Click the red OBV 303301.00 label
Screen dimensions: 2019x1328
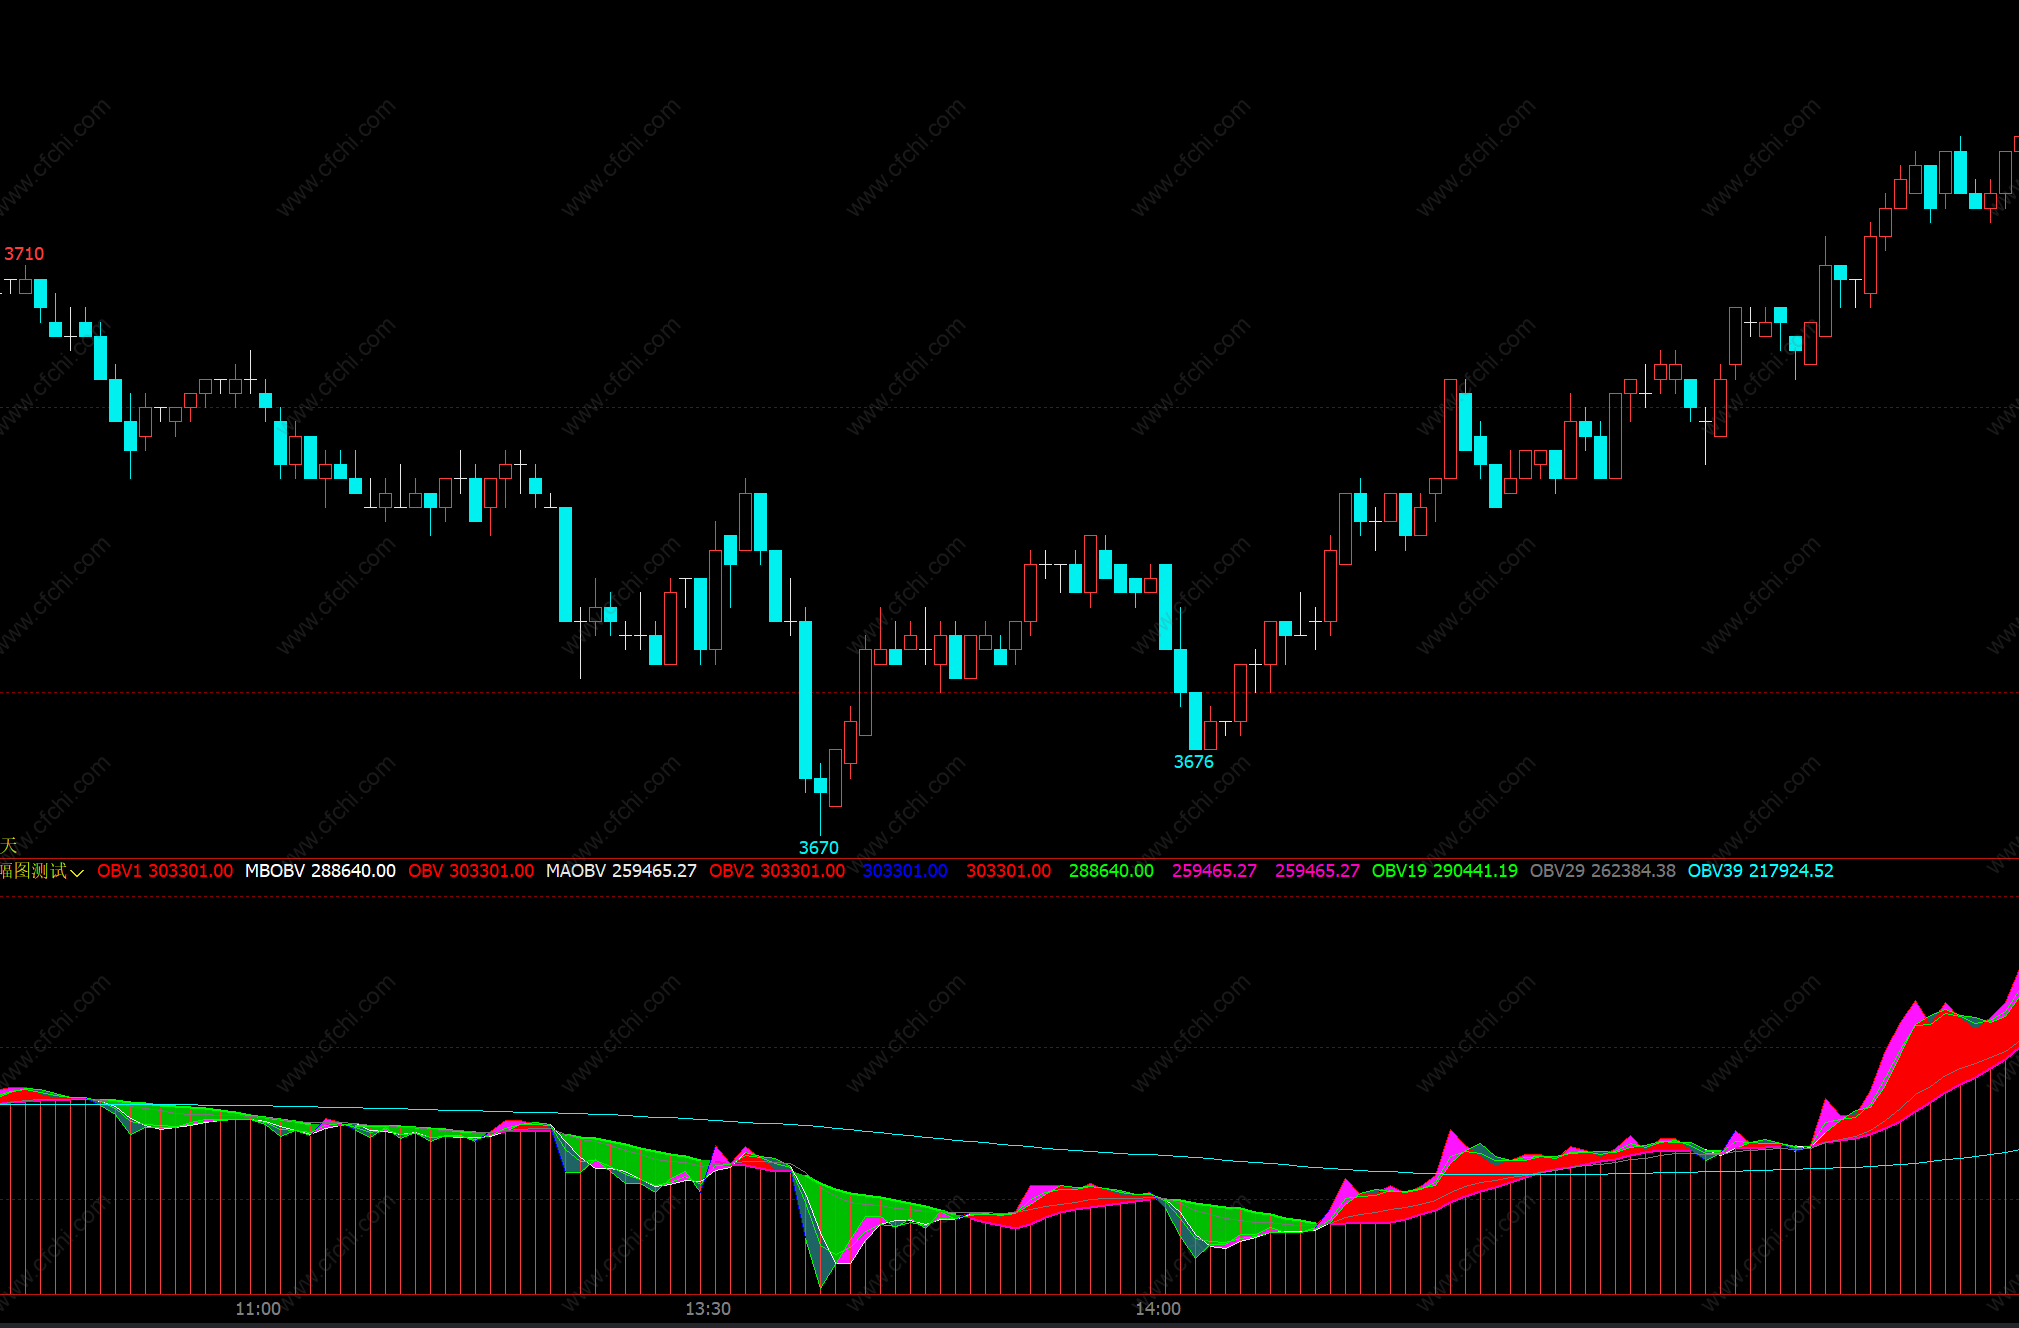click(x=471, y=871)
